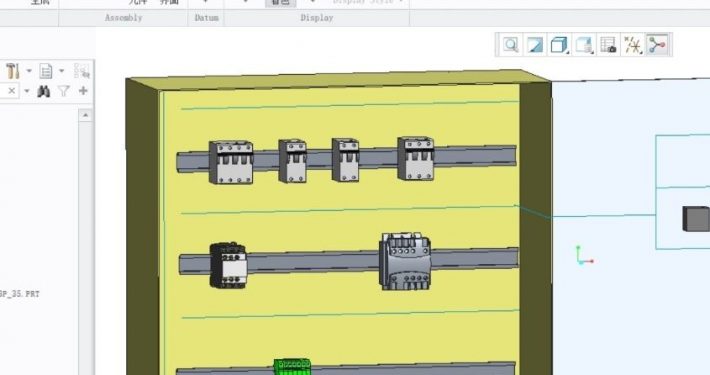The image size is (710, 375).
Task: Clear the search field with X button
Action: [12, 91]
